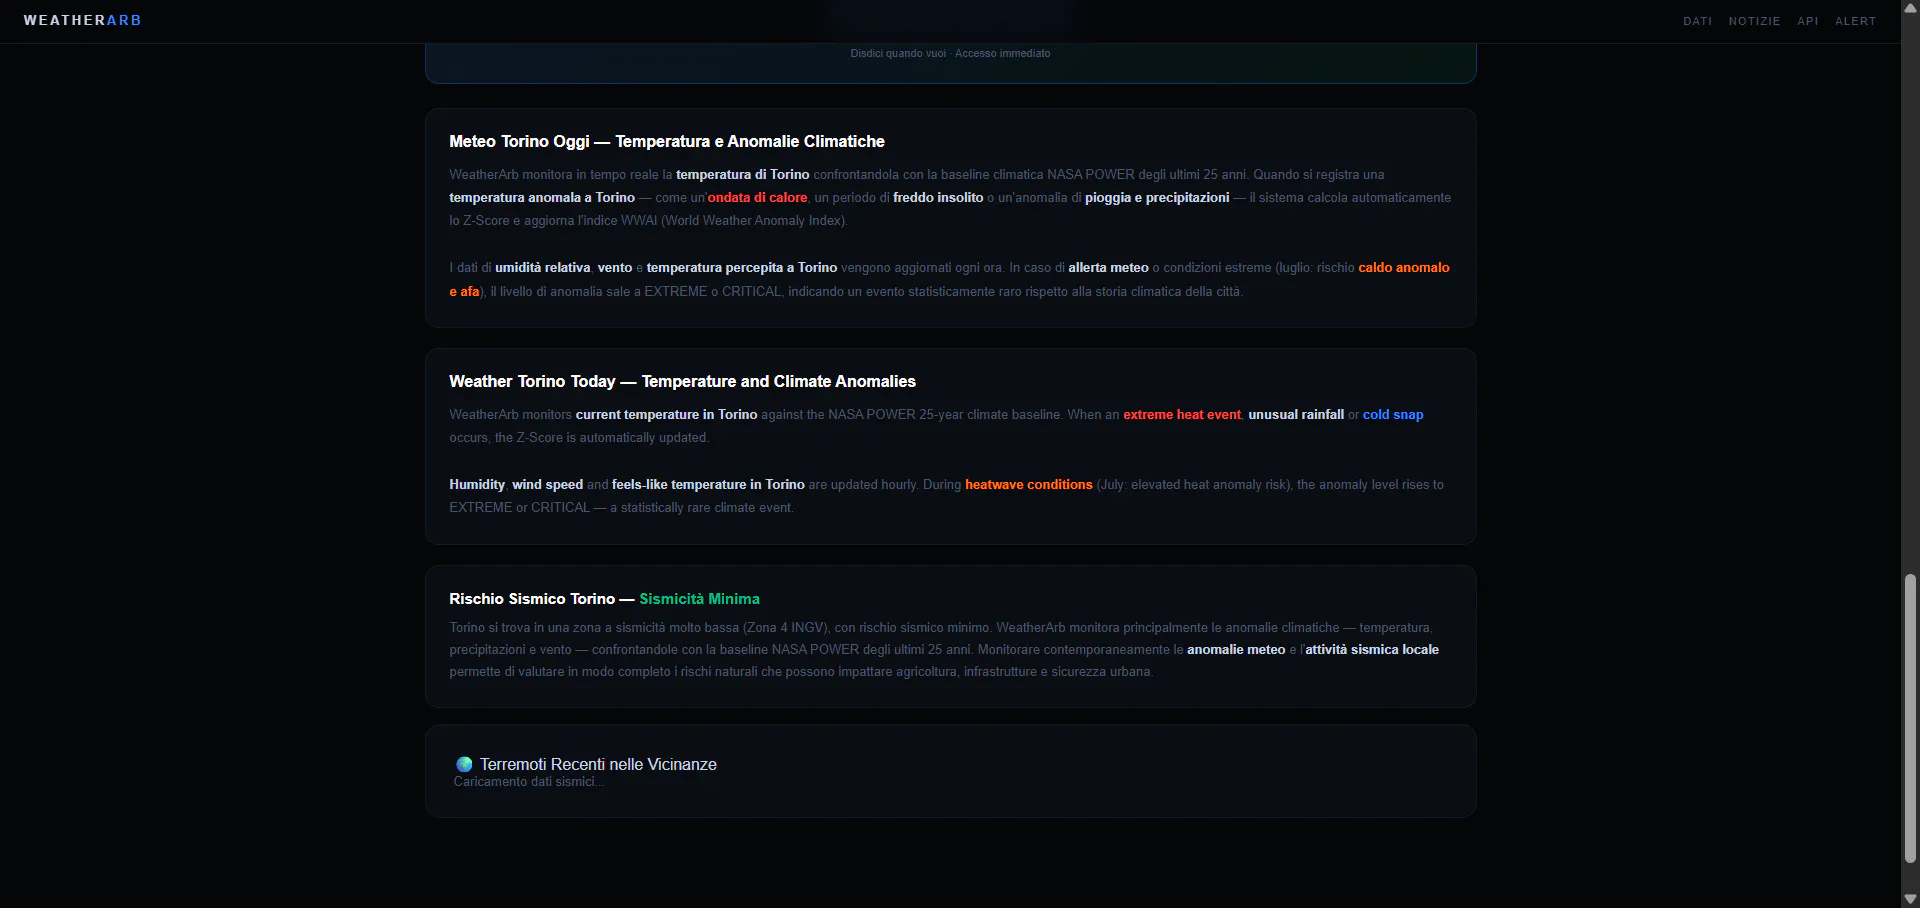Viewport: 1920px width, 908px height.
Task: Click the 'Terremoti Recenti nelle Vicinanze' title
Action: click(x=598, y=764)
